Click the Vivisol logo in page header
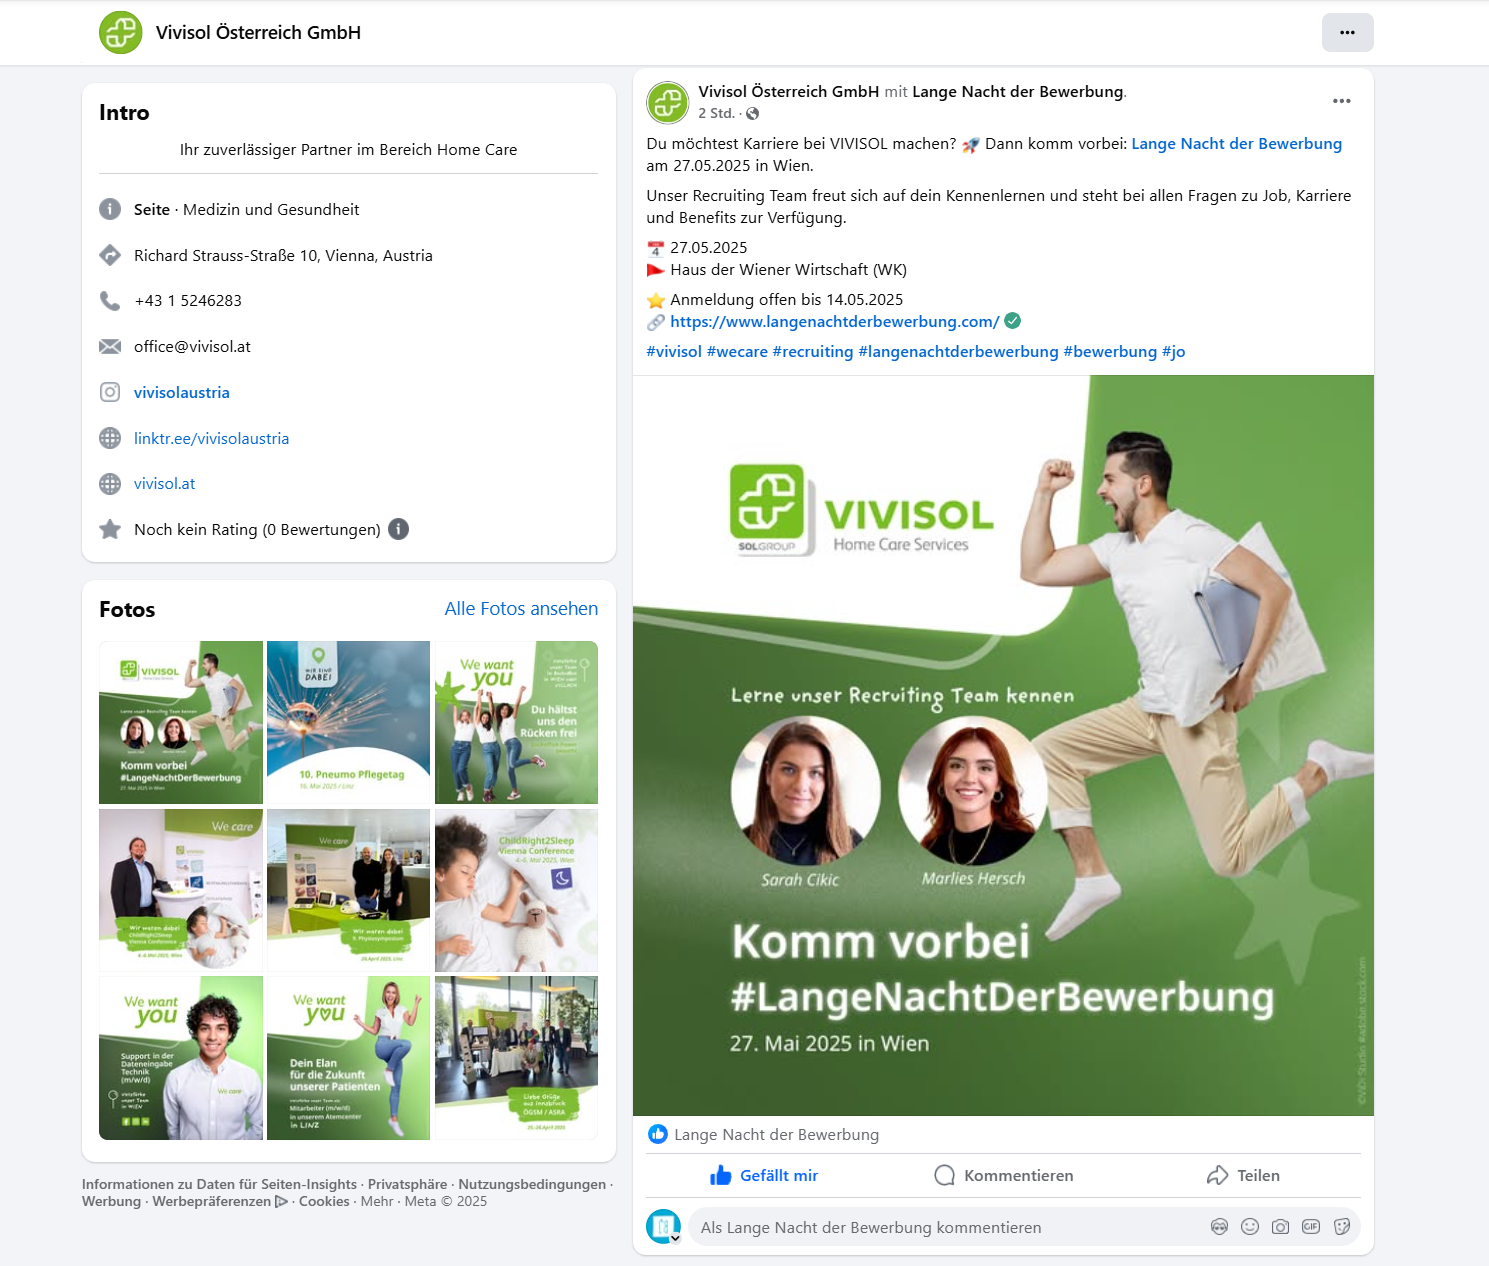Image resolution: width=1489 pixels, height=1266 pixels. [120, 32]
